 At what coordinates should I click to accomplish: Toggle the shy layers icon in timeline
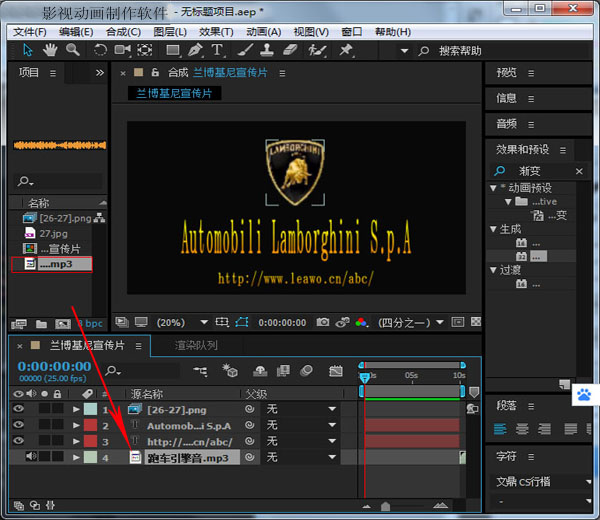click(x=260, y=371)
